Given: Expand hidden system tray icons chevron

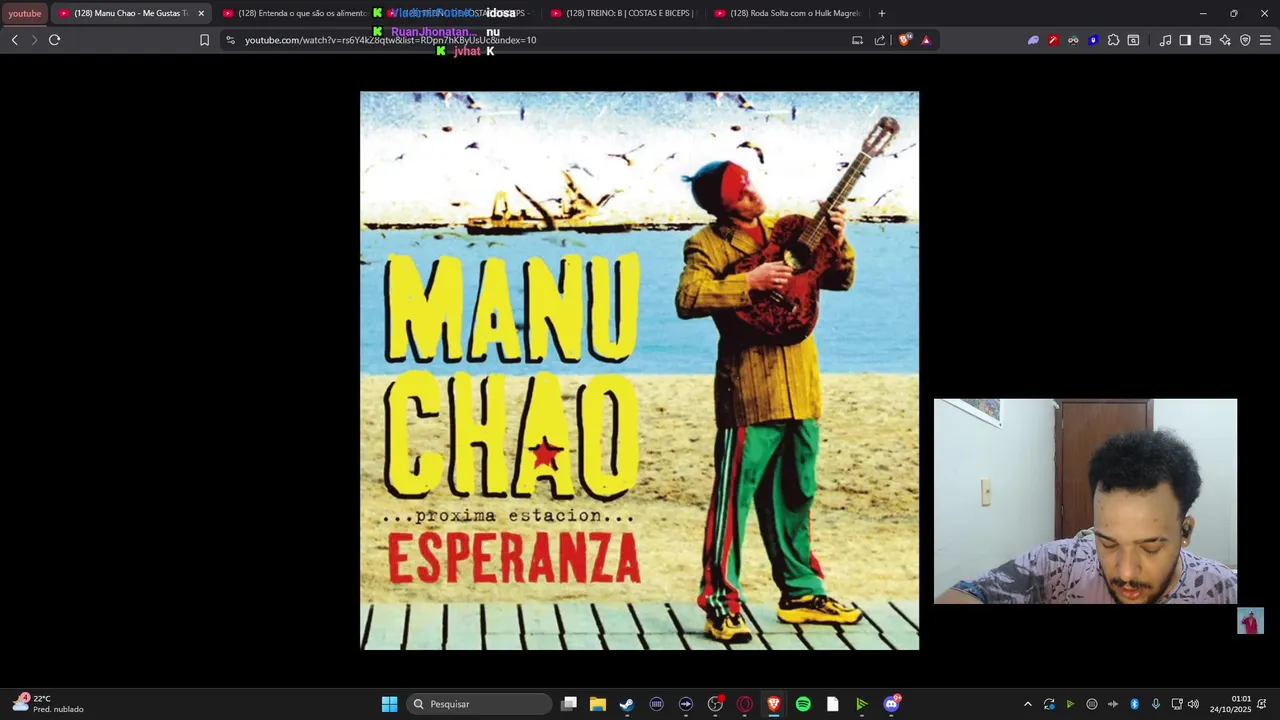Looking at the screenshot, I should pyautogui.click(x=1027, y=704).
